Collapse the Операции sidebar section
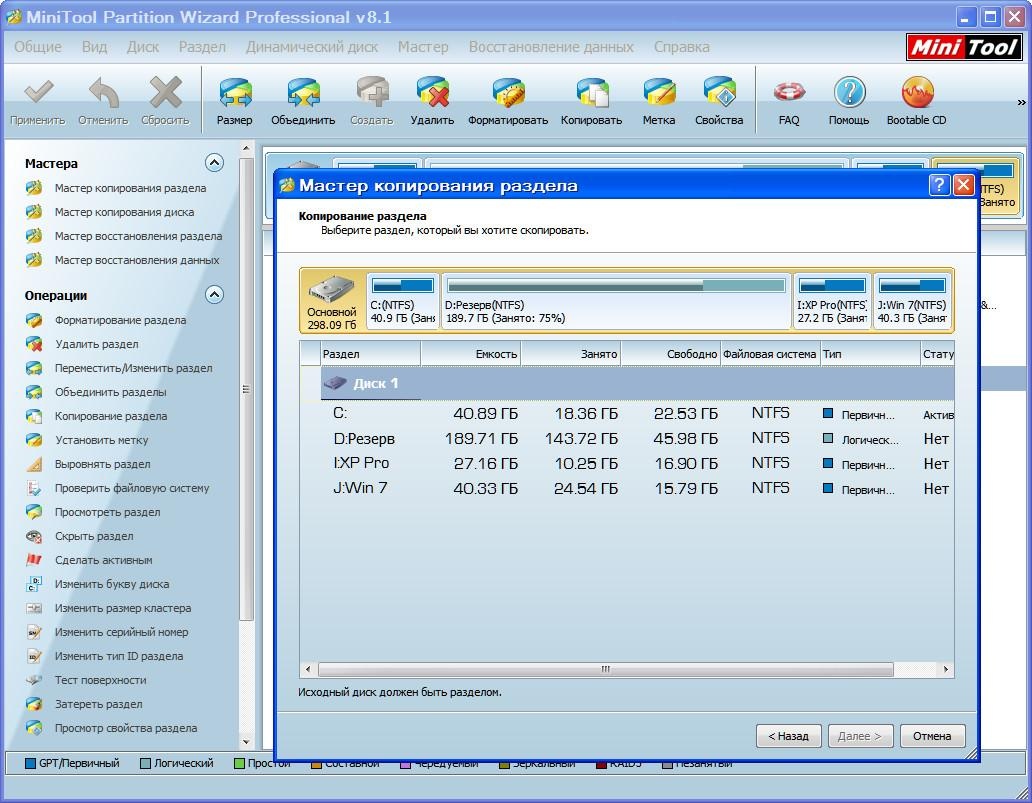 click(x=214, y=294)
